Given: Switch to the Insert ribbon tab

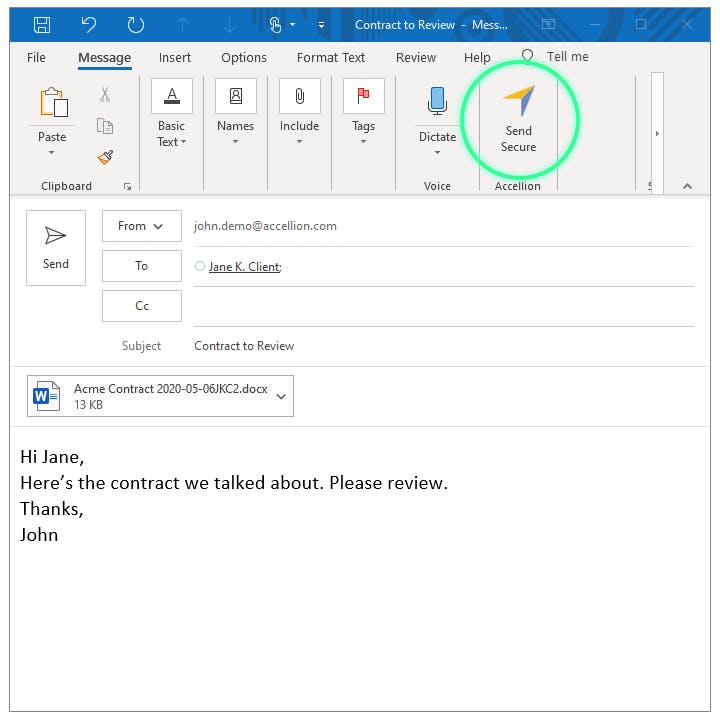Looking at the screenshot, I should 174,58.
